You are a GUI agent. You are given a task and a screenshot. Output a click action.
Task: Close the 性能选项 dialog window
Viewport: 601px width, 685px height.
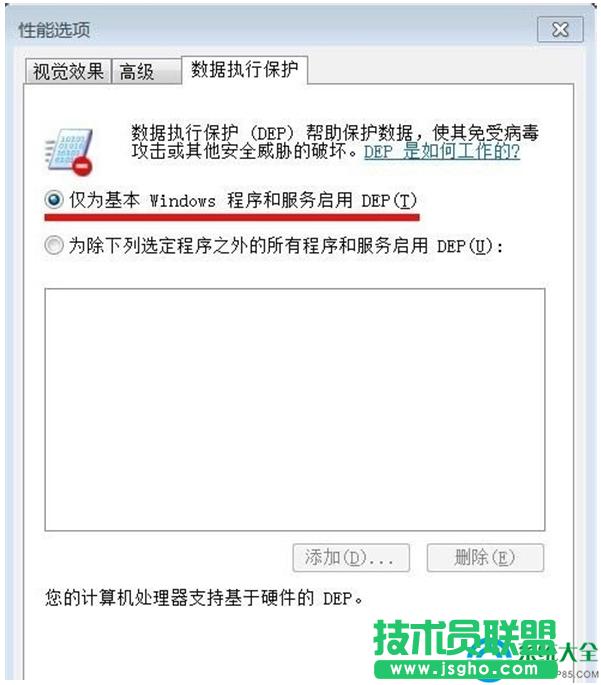[x=560, y=30]
